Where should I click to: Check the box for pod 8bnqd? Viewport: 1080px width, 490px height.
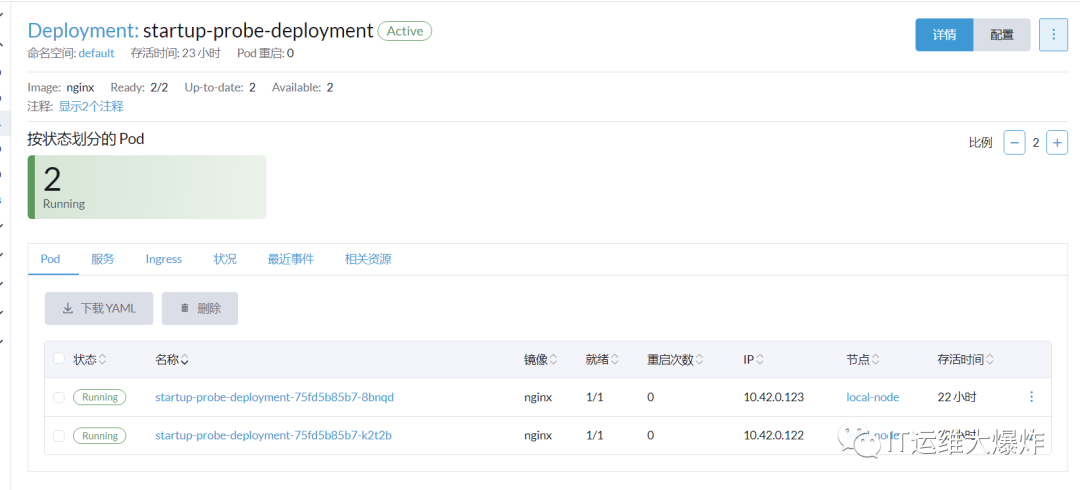click(59, 397)
